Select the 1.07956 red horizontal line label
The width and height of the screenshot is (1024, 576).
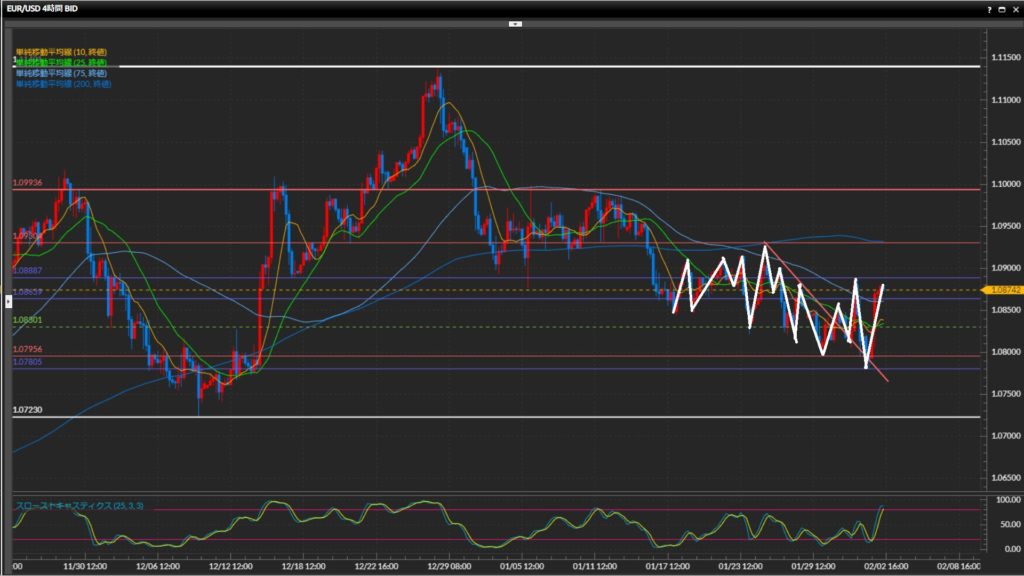click(27, 349)
